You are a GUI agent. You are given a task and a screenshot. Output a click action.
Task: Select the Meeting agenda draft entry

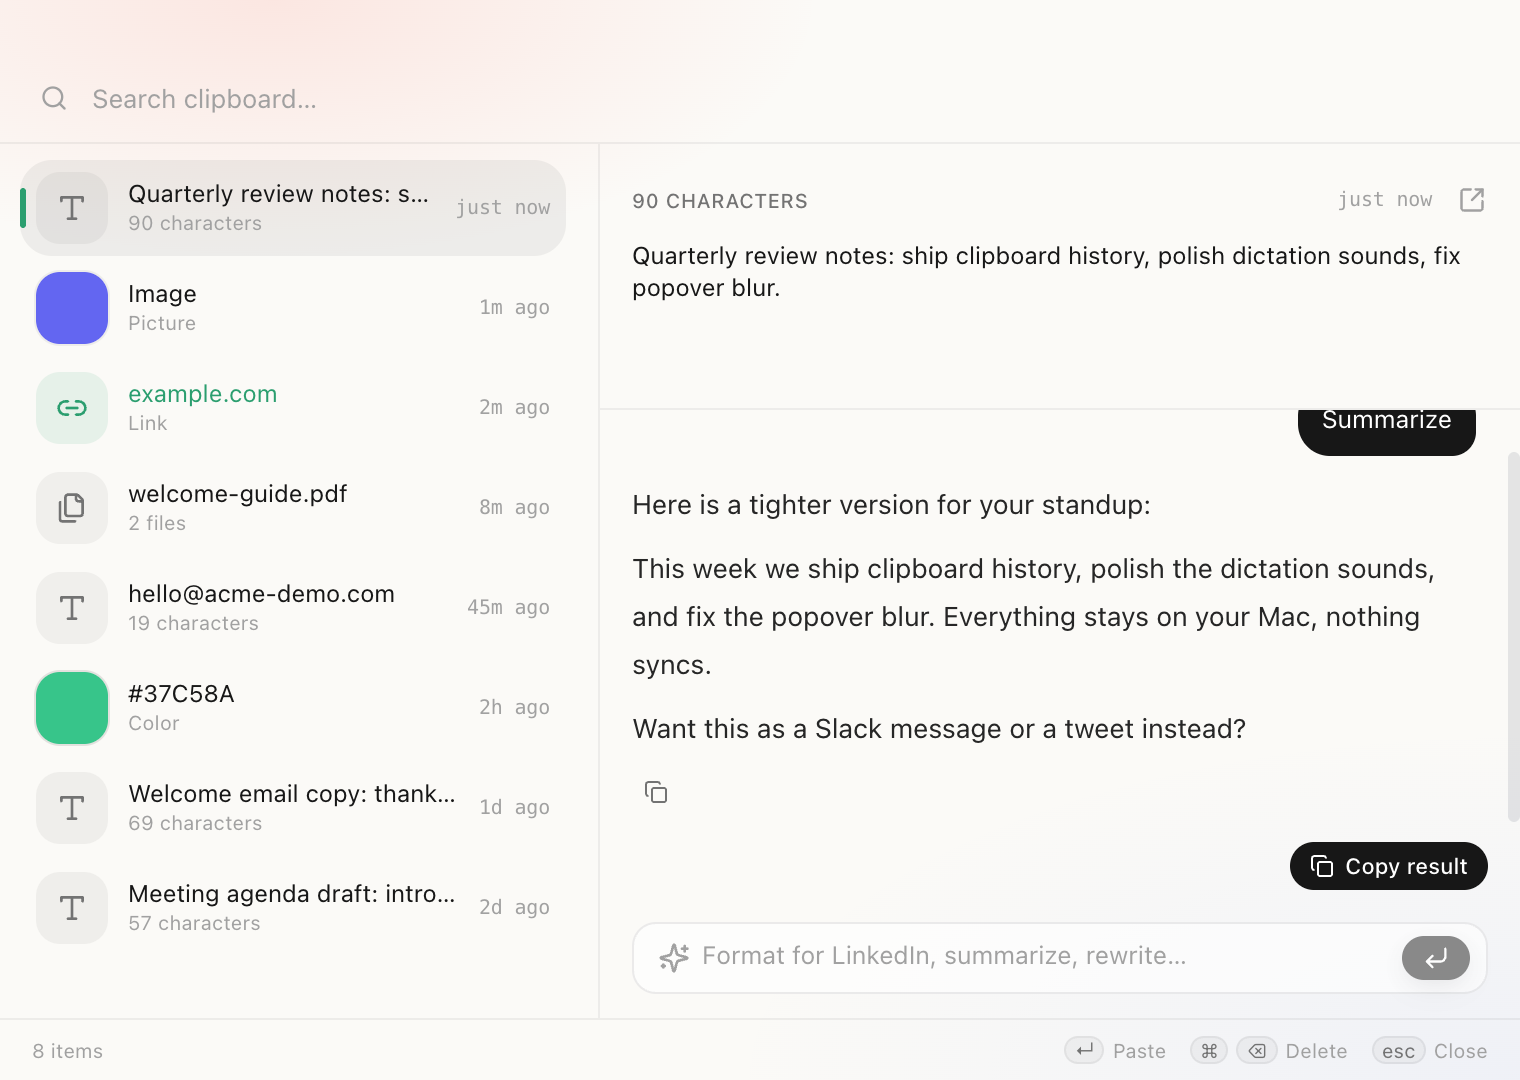click(x=293, y=908)
